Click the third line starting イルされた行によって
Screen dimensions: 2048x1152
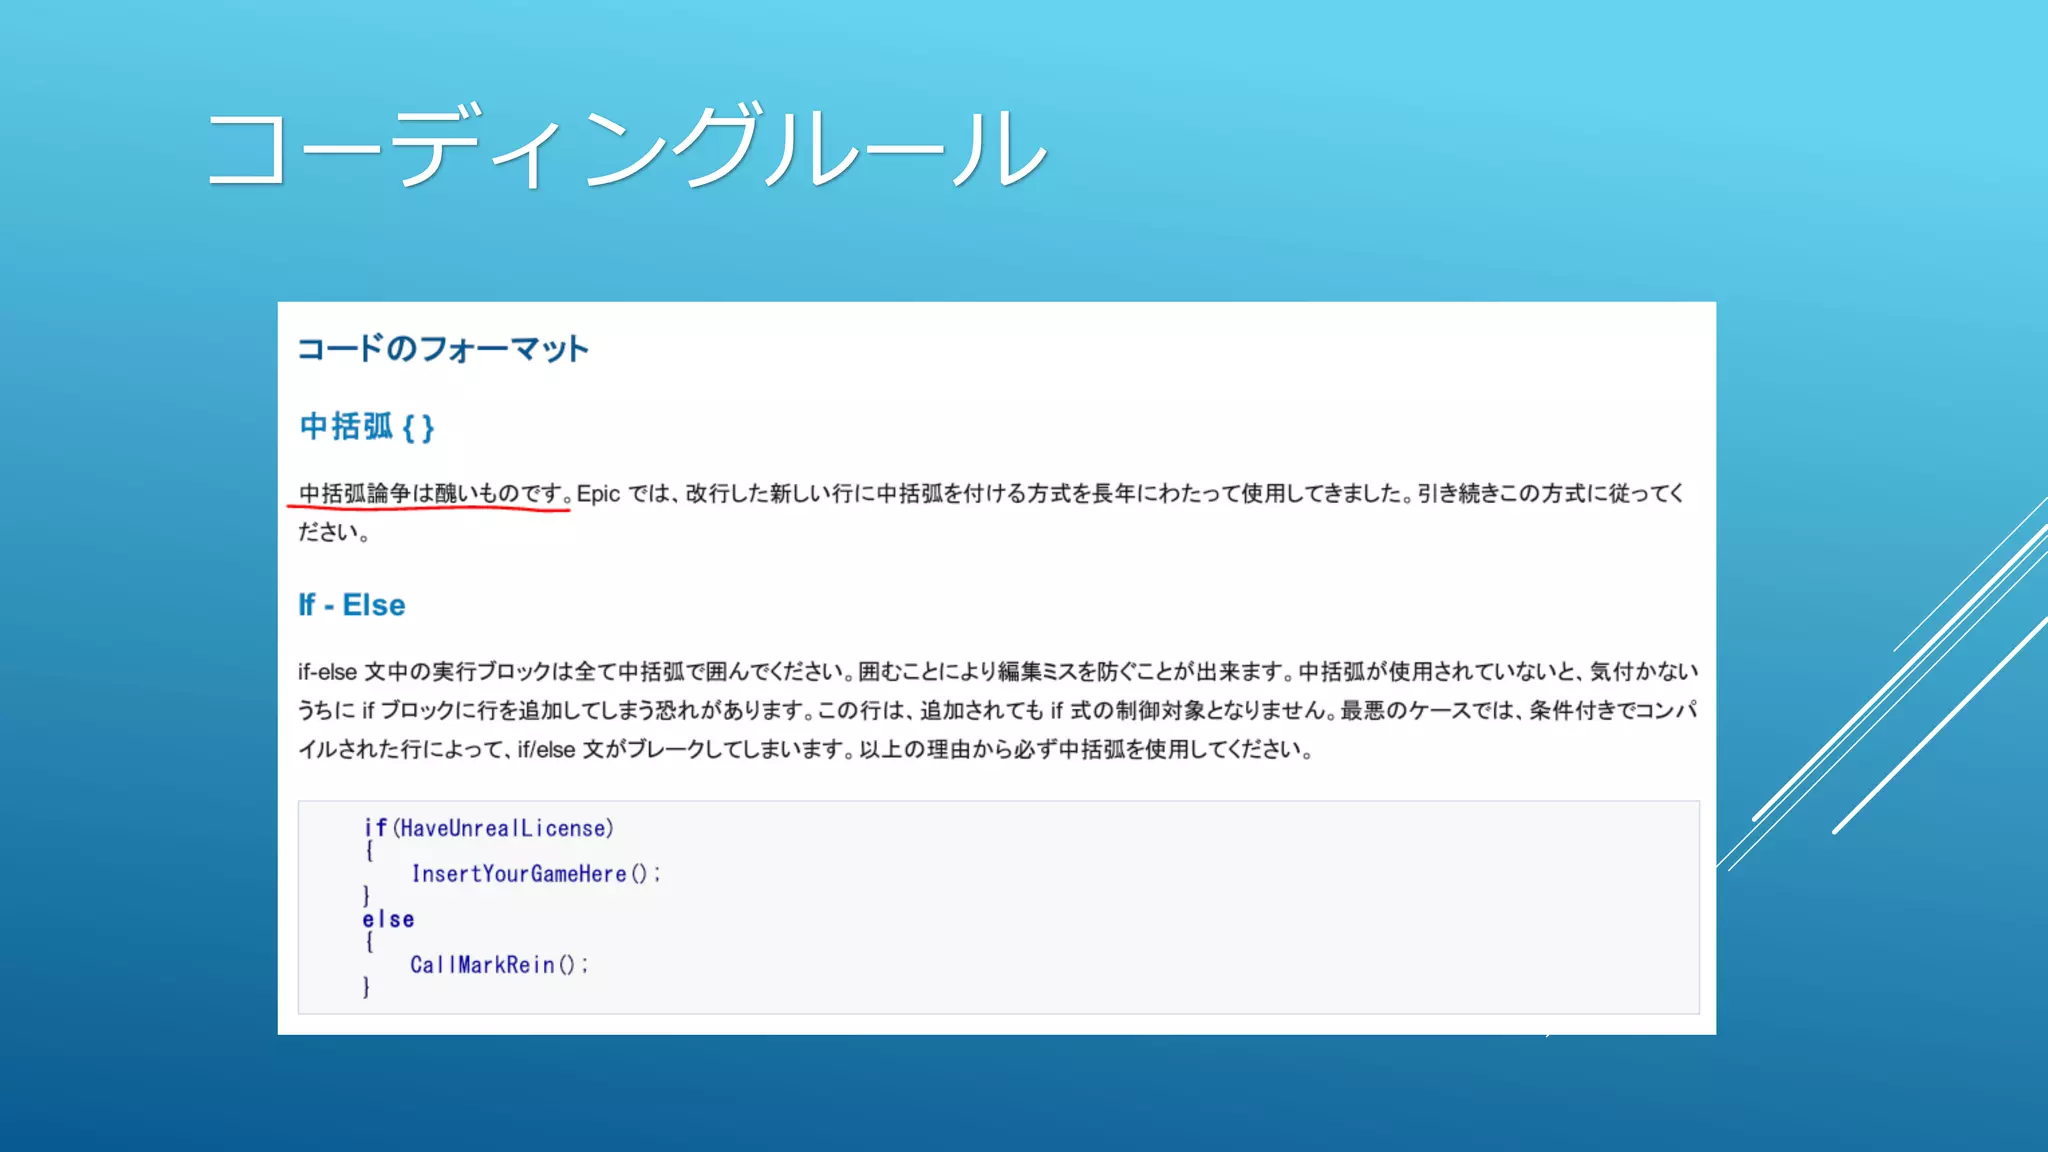pyautogui.click(x=805, y=749)
